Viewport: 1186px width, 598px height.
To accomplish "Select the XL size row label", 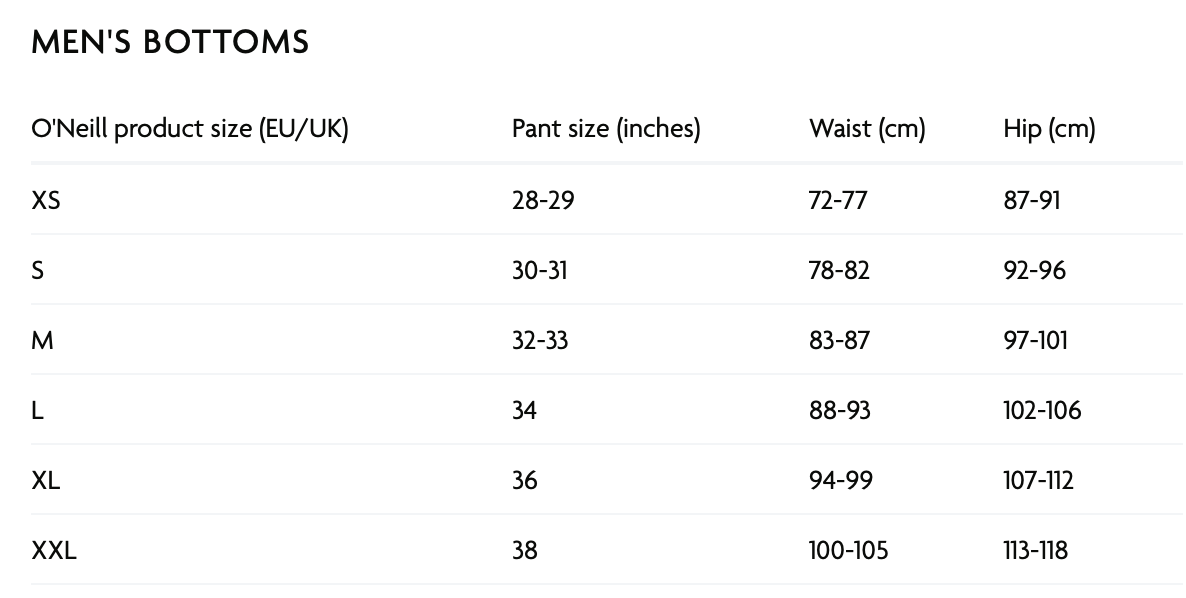I will pyautogui.click(x=46, y=480).
